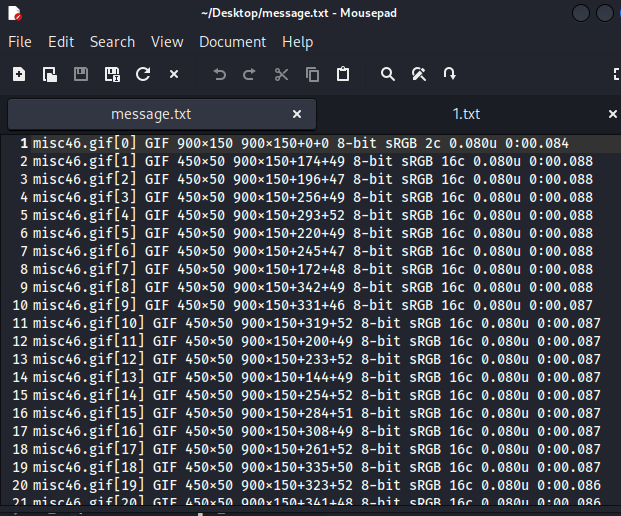Open the Help menu

[297, 42]
